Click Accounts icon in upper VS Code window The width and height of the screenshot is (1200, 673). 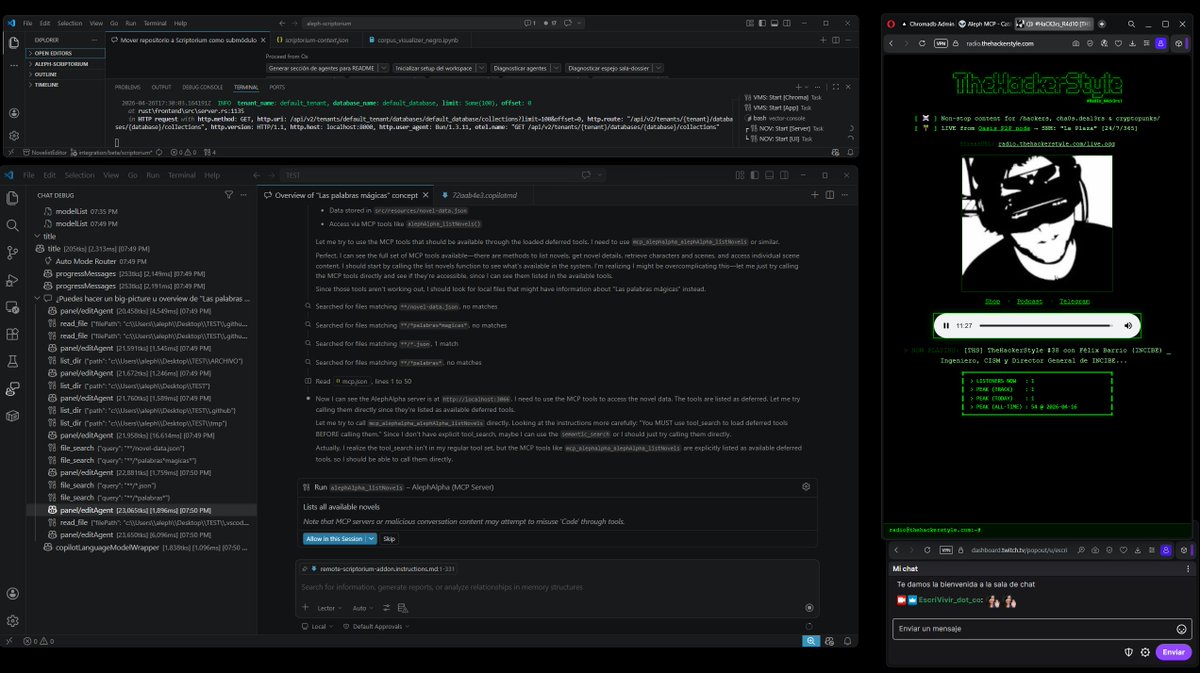pos(14,113)
